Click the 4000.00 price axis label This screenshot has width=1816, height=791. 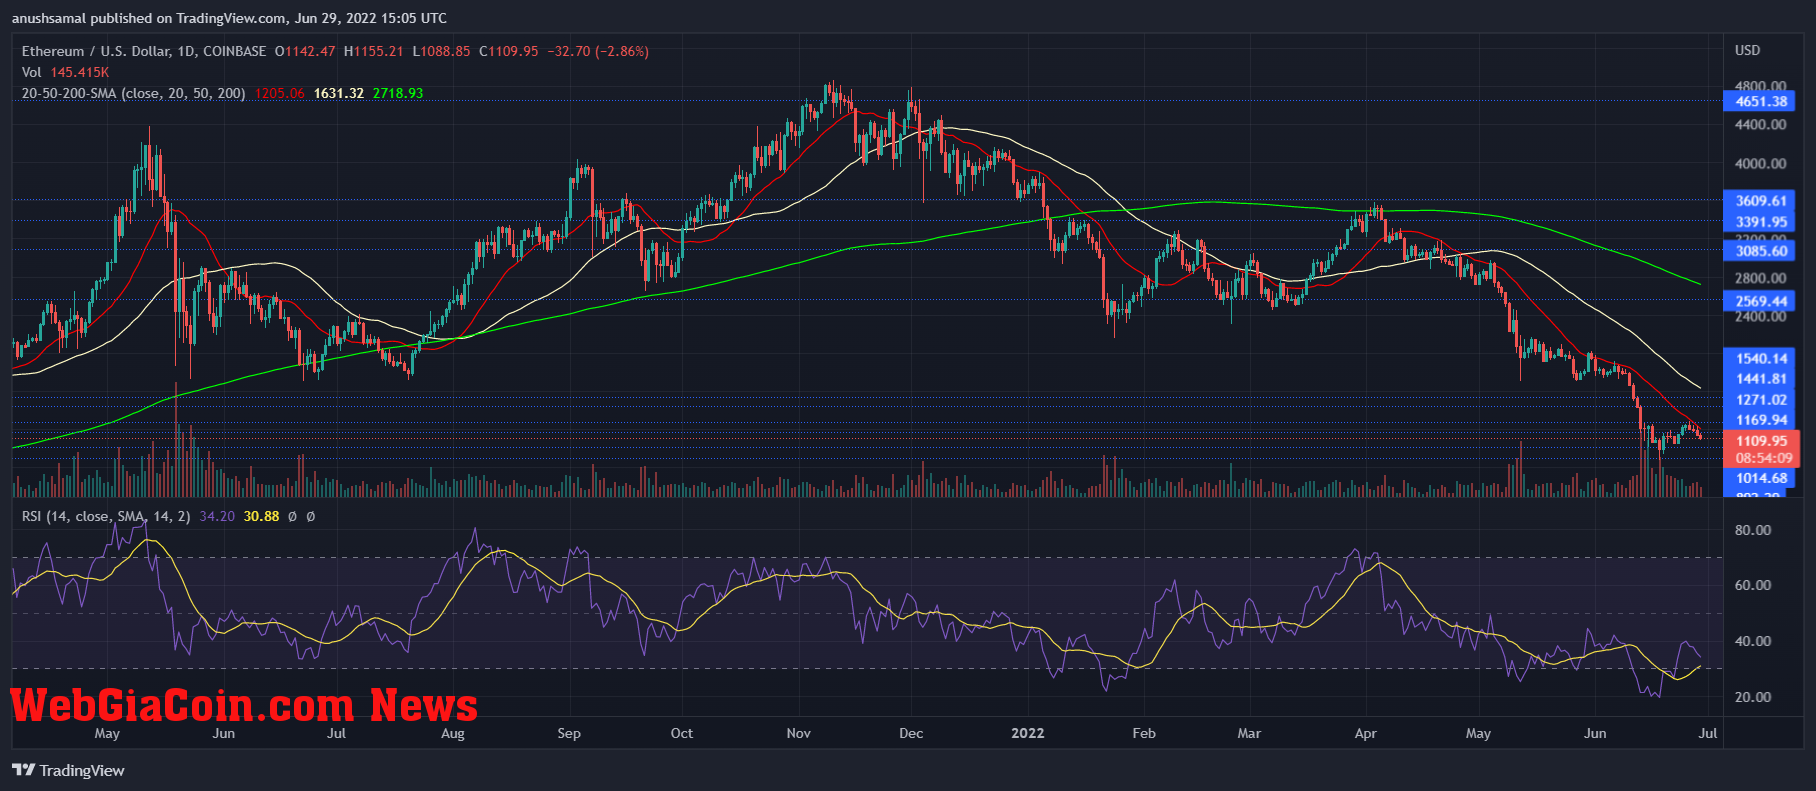(1760, 164)
